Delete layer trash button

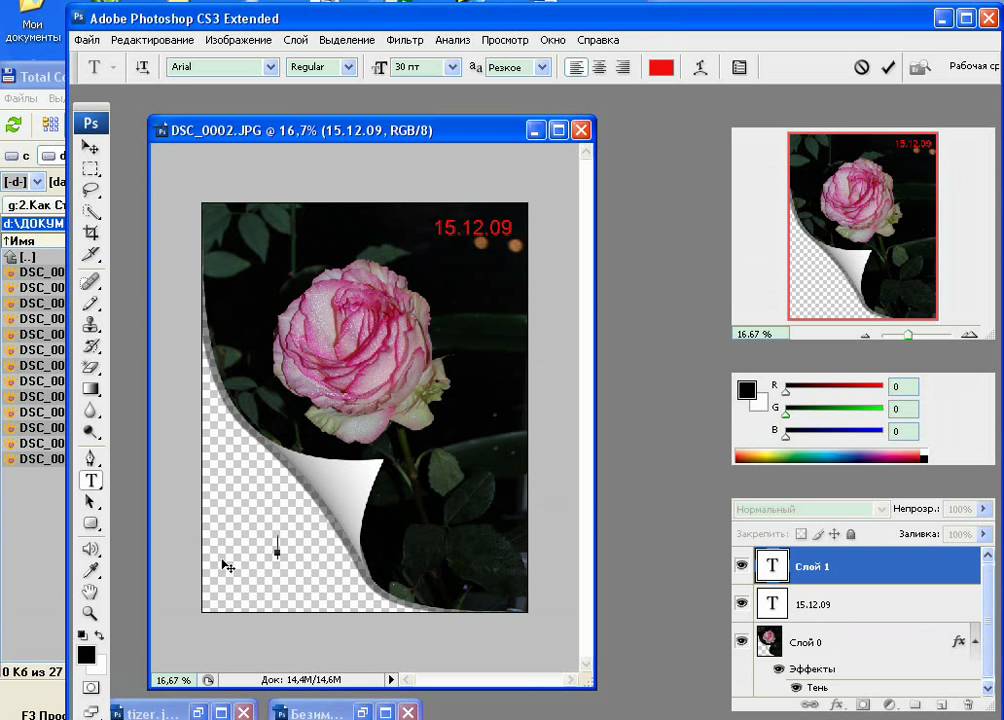(x=968, y=704)
